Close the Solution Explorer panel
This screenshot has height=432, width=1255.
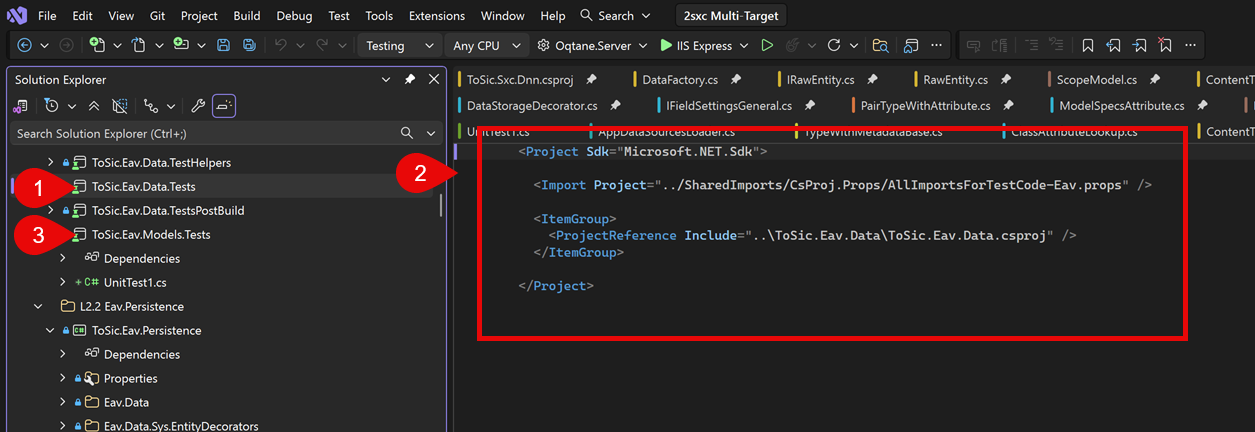[x=434, y=79]
